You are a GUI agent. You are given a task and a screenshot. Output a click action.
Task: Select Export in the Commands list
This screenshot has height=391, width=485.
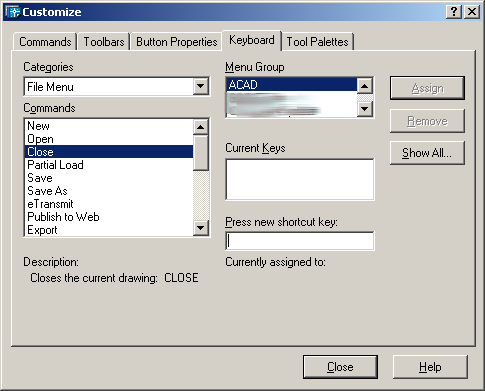[x=109, y=230]
